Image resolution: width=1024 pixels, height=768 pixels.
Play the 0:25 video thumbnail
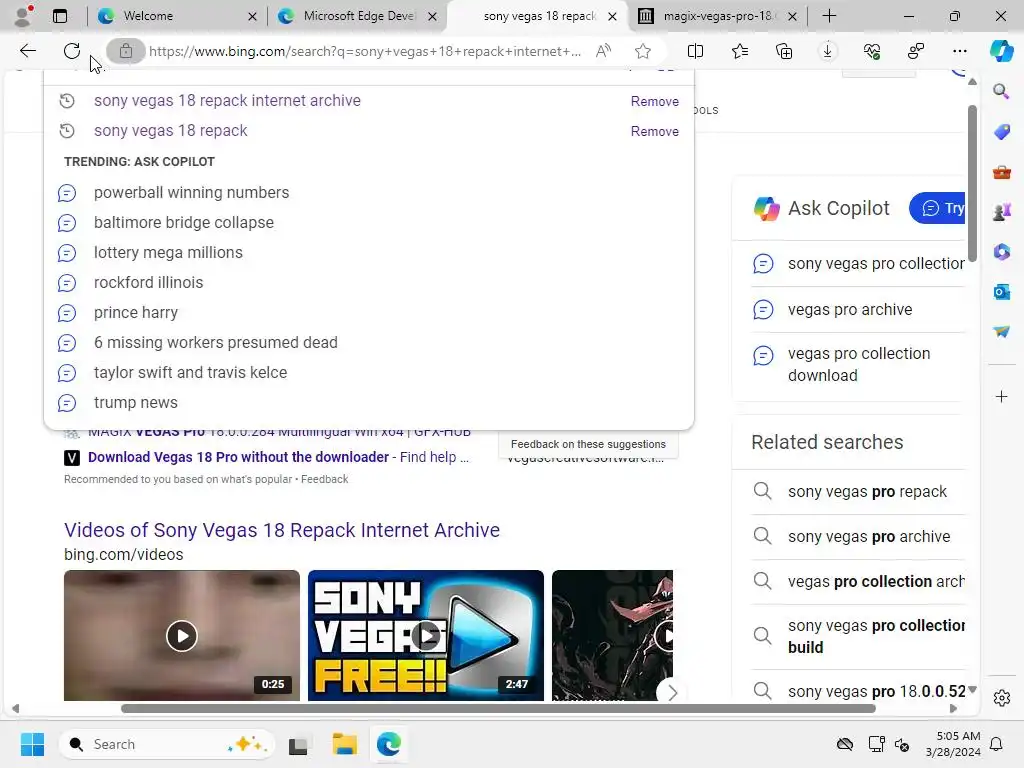point(182,635)
